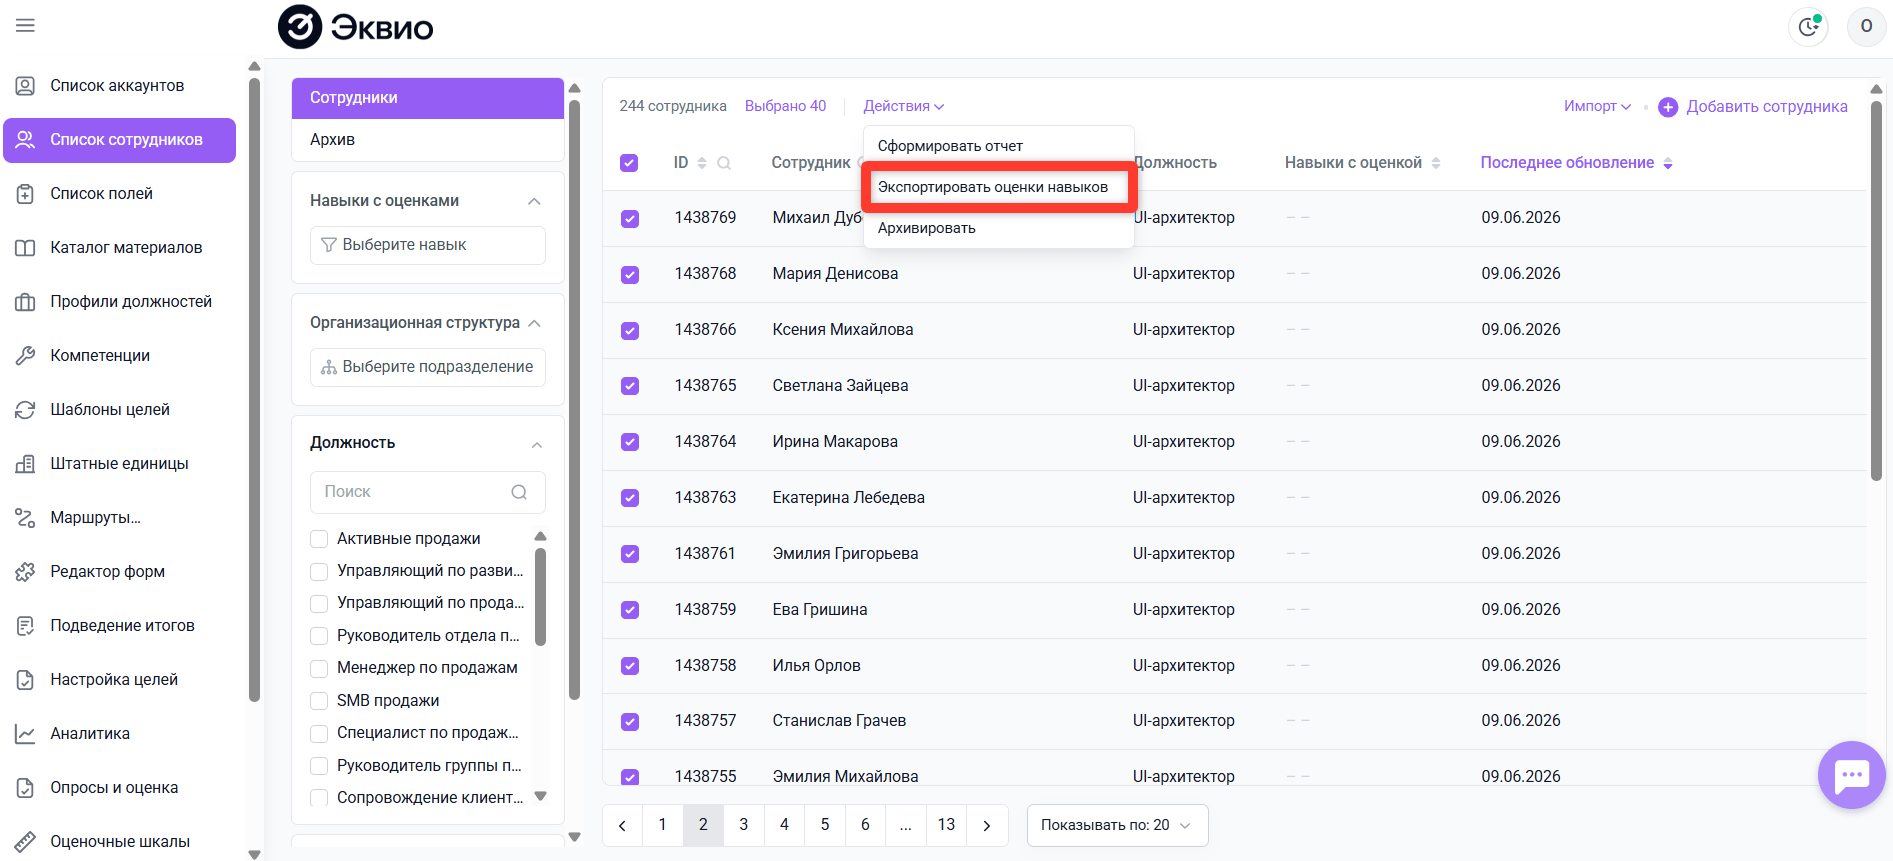Collapse the Организационная структура section
The image size is (1893, 861).
point(534,323)
